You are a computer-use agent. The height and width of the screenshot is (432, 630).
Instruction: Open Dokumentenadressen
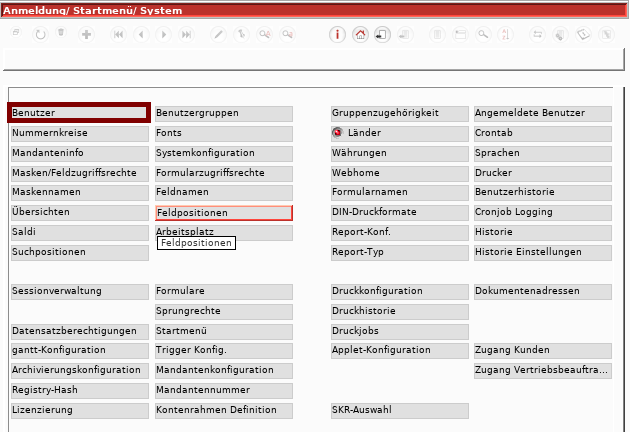click(543, 292)
